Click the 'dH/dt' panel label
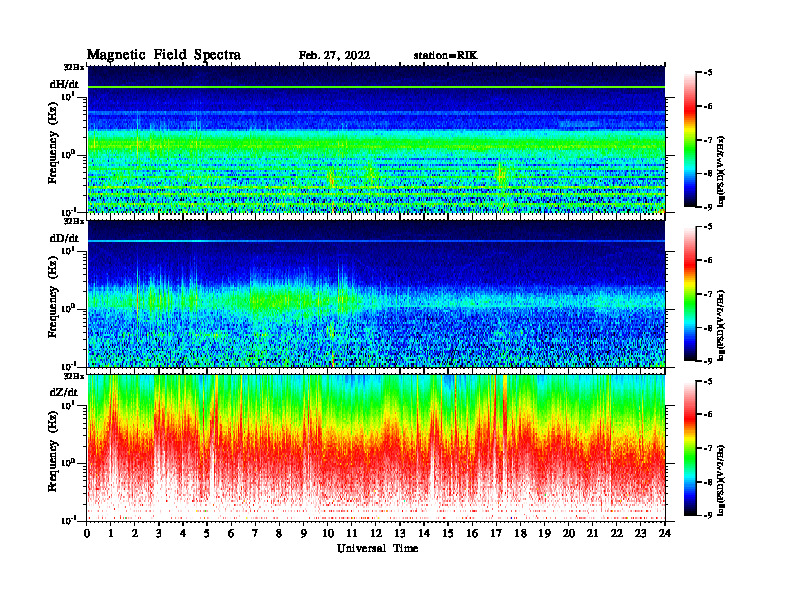 pos(64,84)
